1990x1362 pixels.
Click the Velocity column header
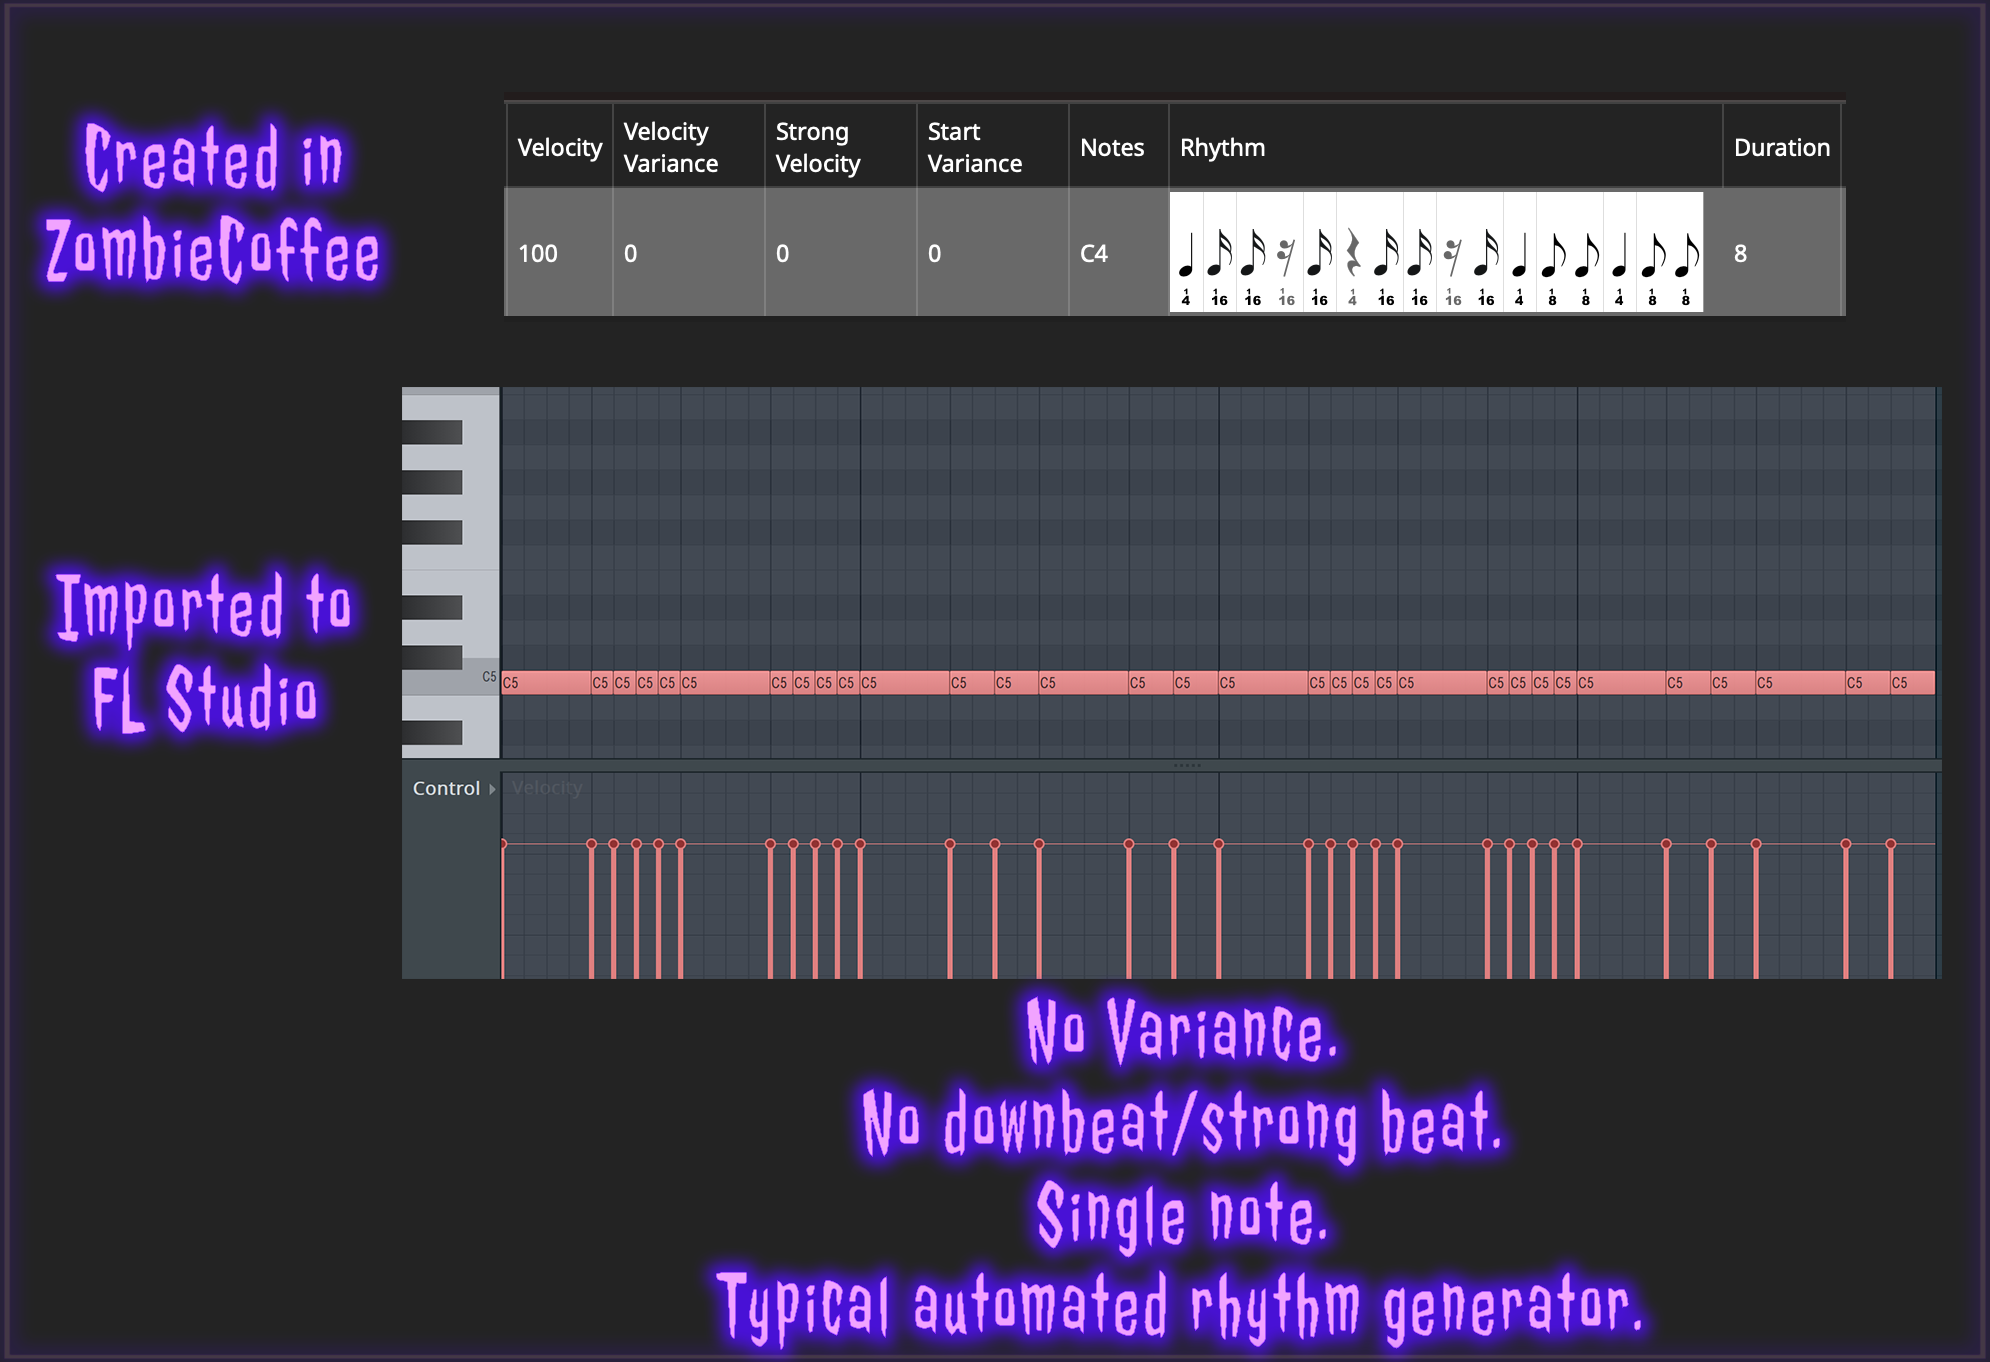click(x=559, y=147)
